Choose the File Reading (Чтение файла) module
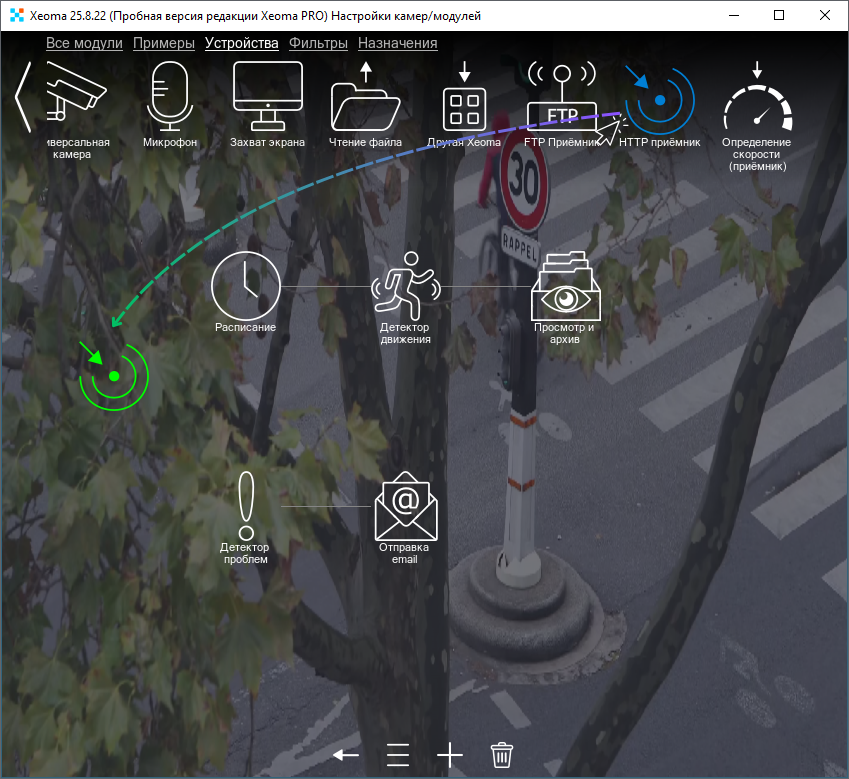849x779 pixels. click(x=365, y=98)
